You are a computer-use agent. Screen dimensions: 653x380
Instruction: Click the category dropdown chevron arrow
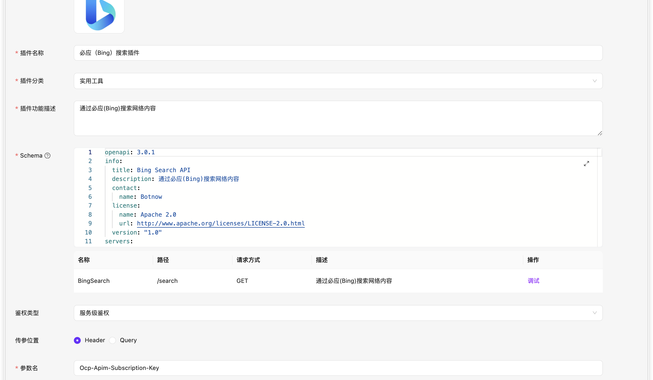tap(595, 81)
